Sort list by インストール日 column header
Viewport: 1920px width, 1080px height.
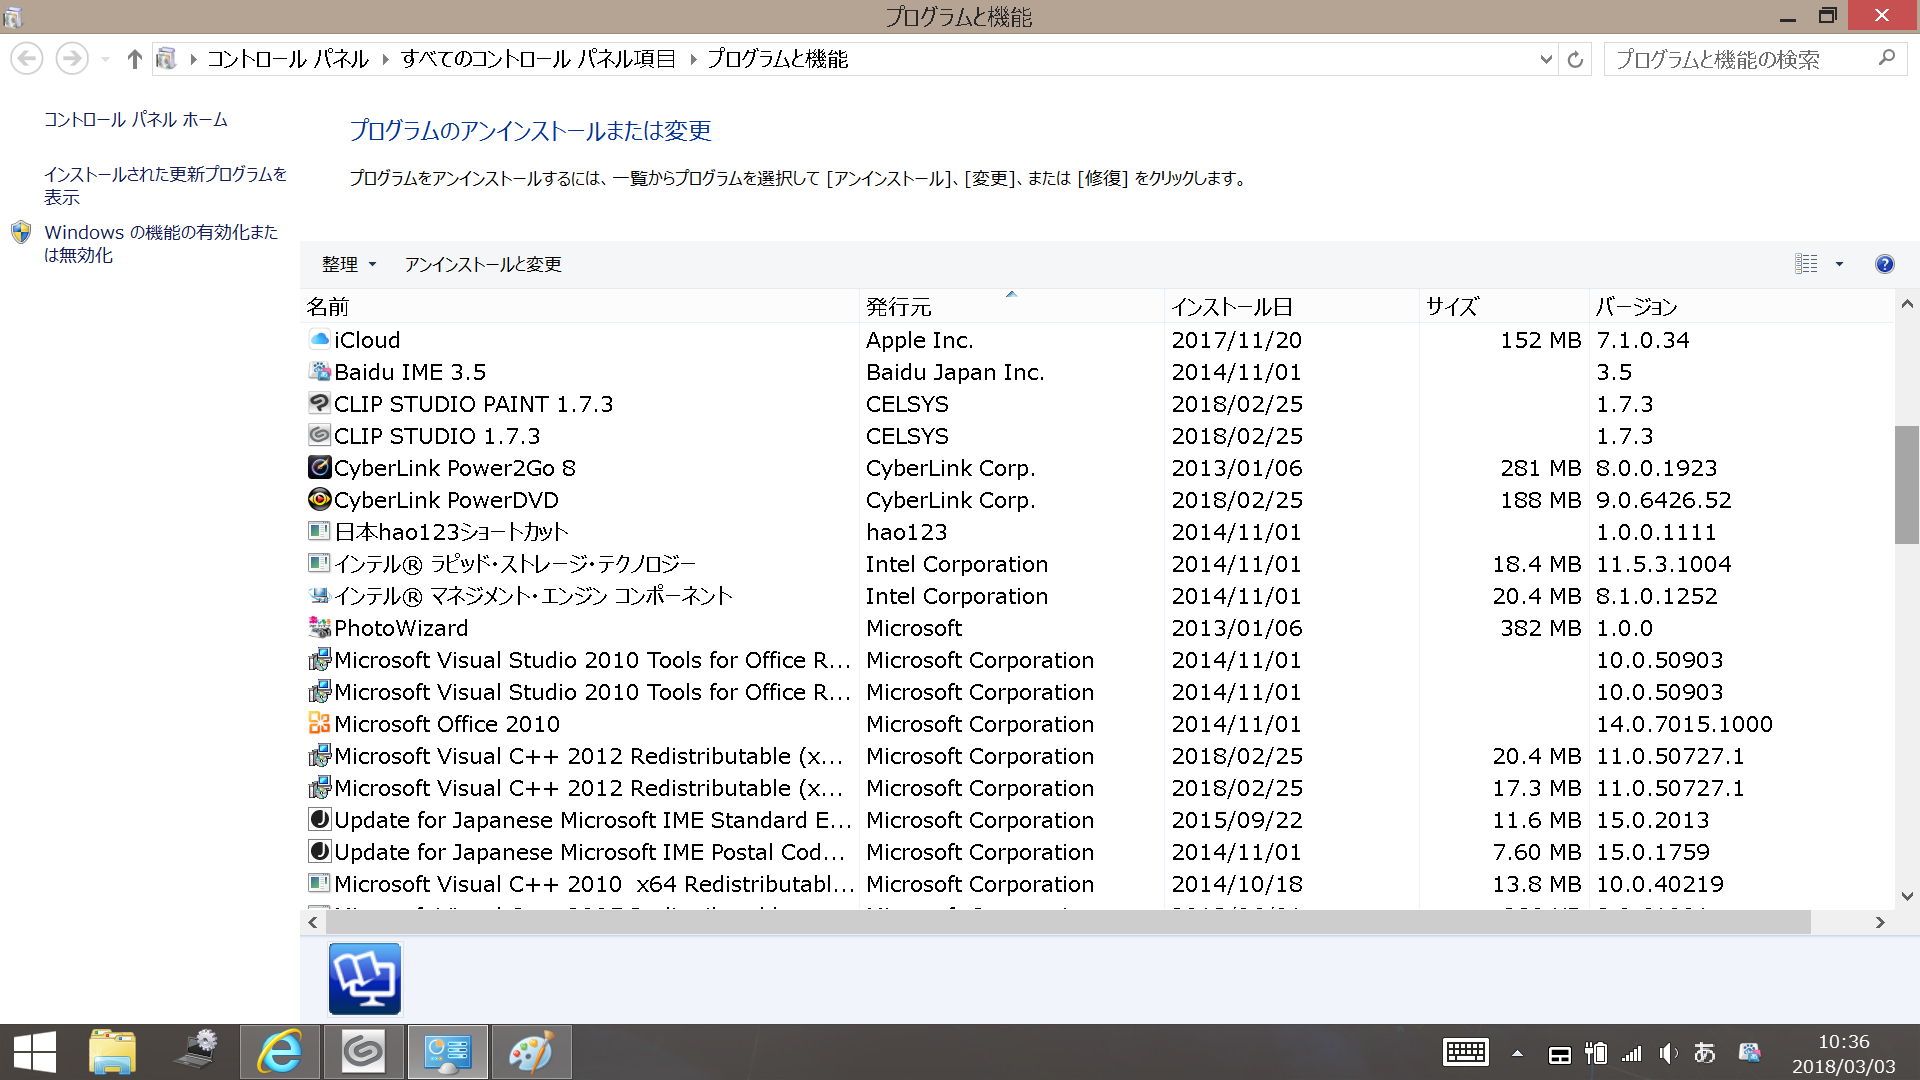[x=1232, y=307]
